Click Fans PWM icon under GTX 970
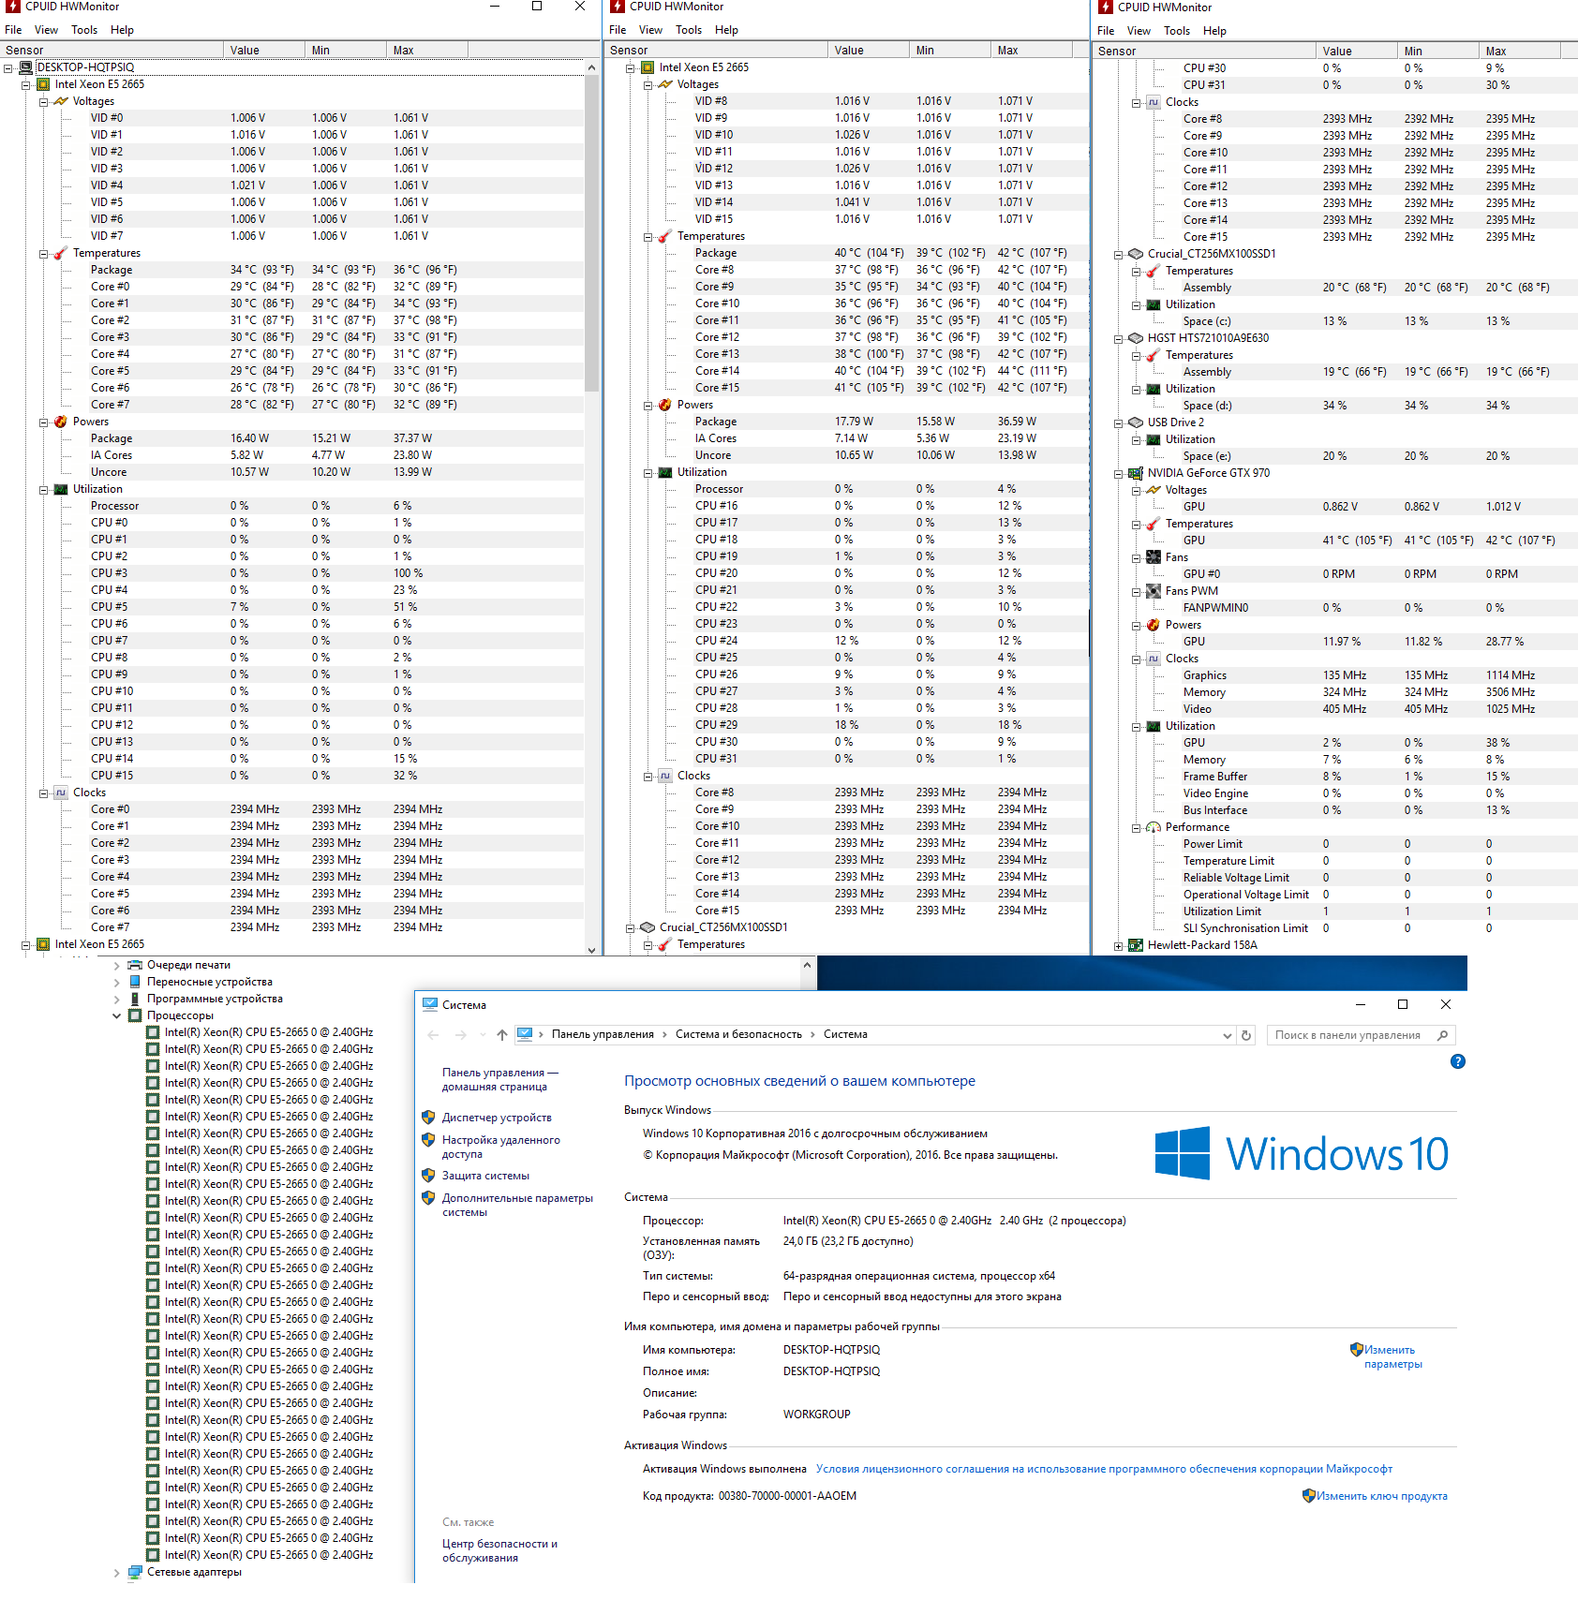The width and height of the screenshot is (1578, 1600). coord(1154,591)
